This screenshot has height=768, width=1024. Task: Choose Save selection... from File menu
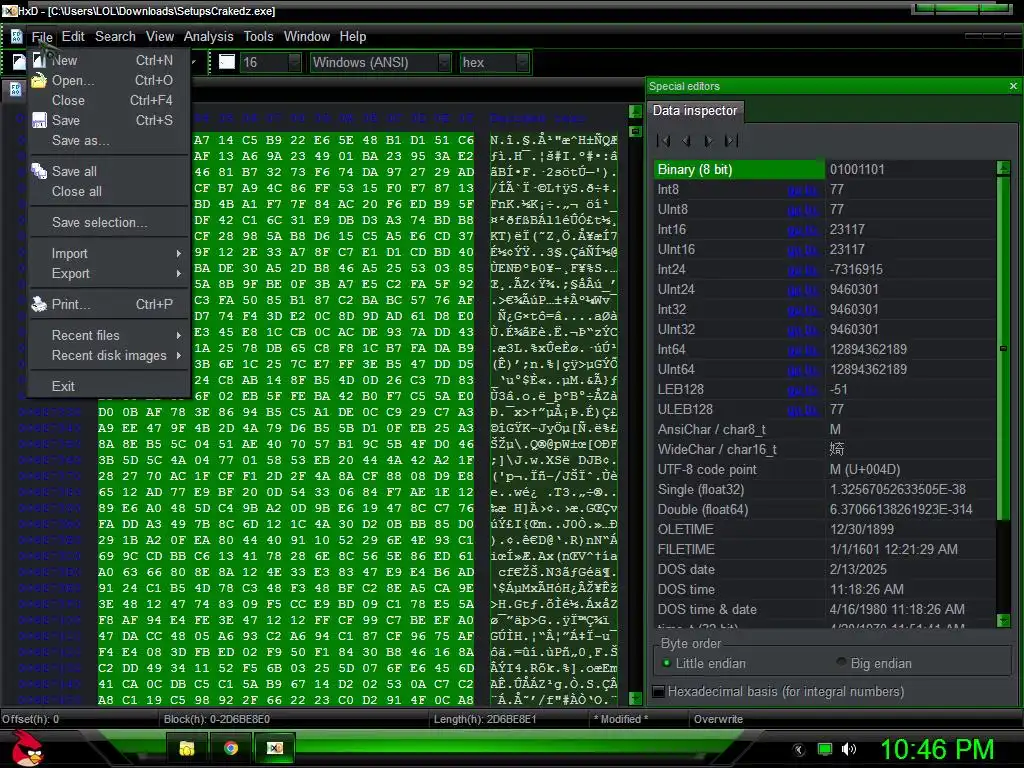(x=109, y=223)
